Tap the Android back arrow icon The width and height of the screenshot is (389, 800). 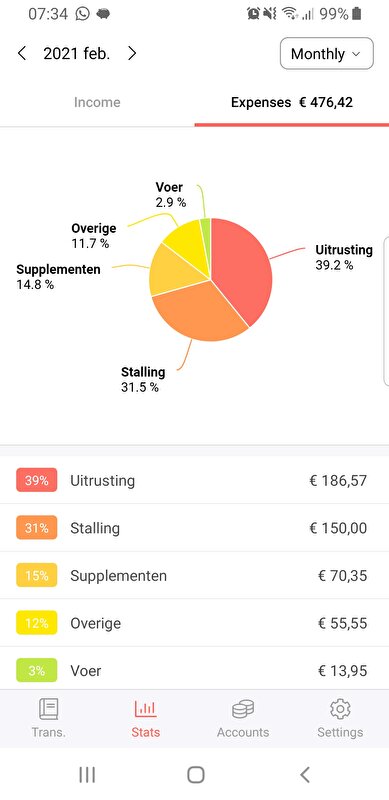pos(305,774)
